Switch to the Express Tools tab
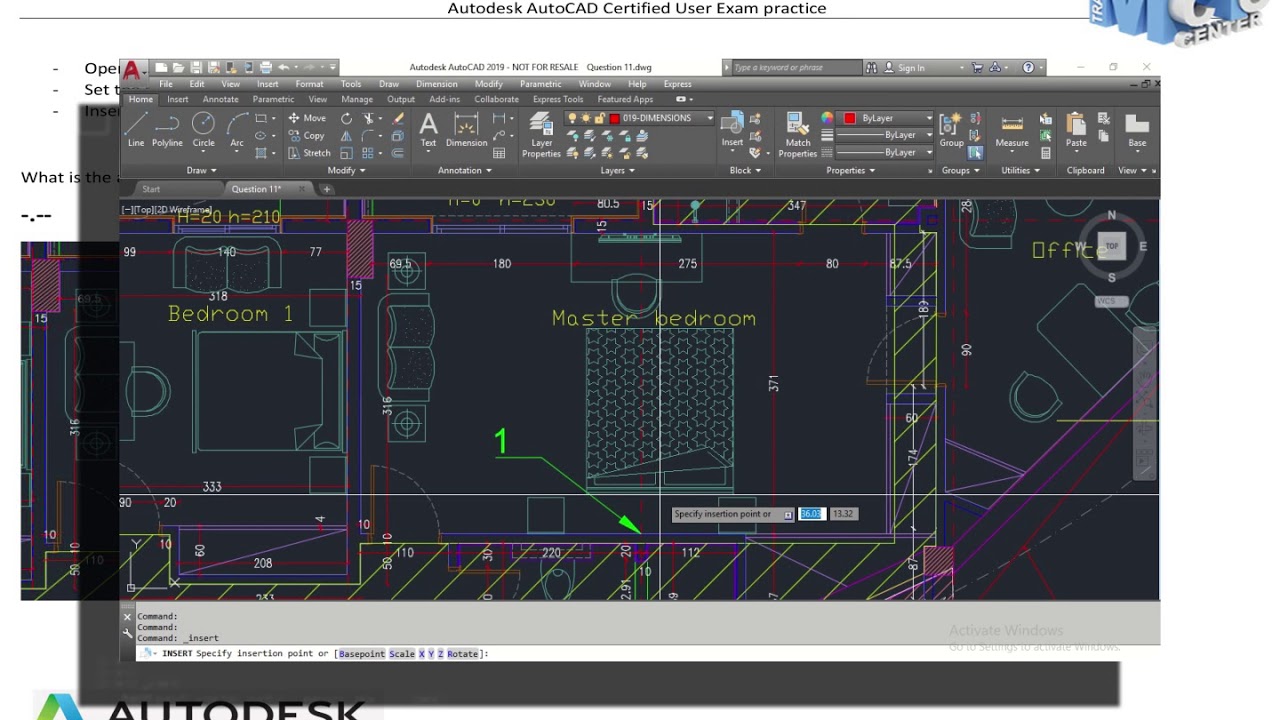Viewport: 1280px width, 720px height. [558, 100]
